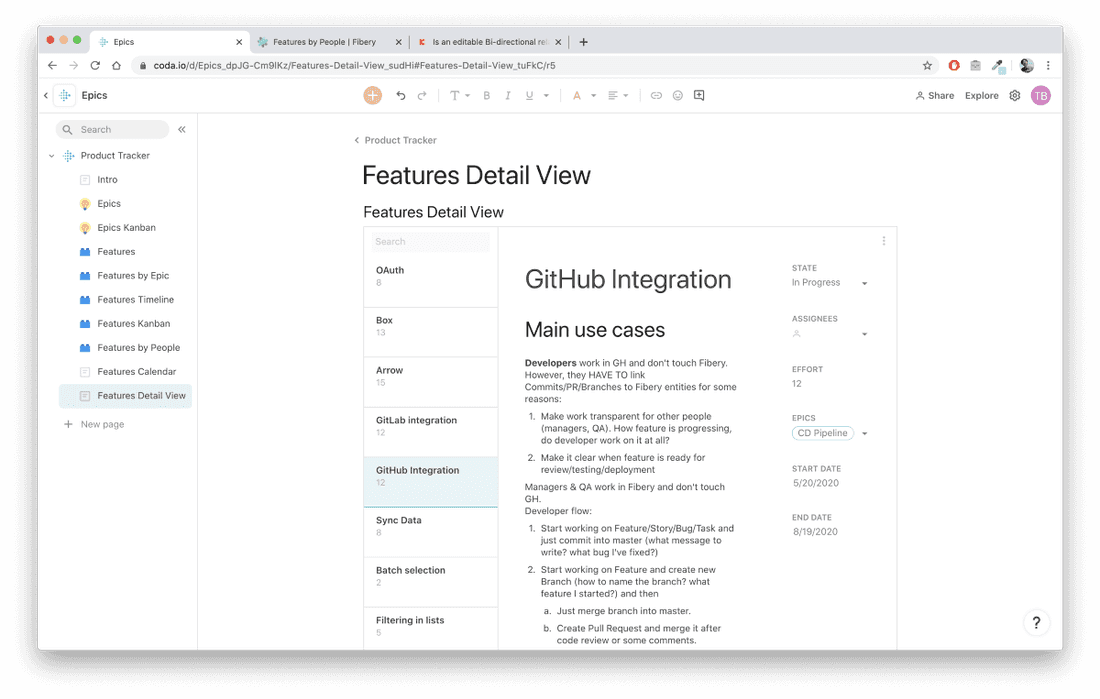Open Features Kanban page in sidebar
Screen dimensions: 1100x699
133,324
